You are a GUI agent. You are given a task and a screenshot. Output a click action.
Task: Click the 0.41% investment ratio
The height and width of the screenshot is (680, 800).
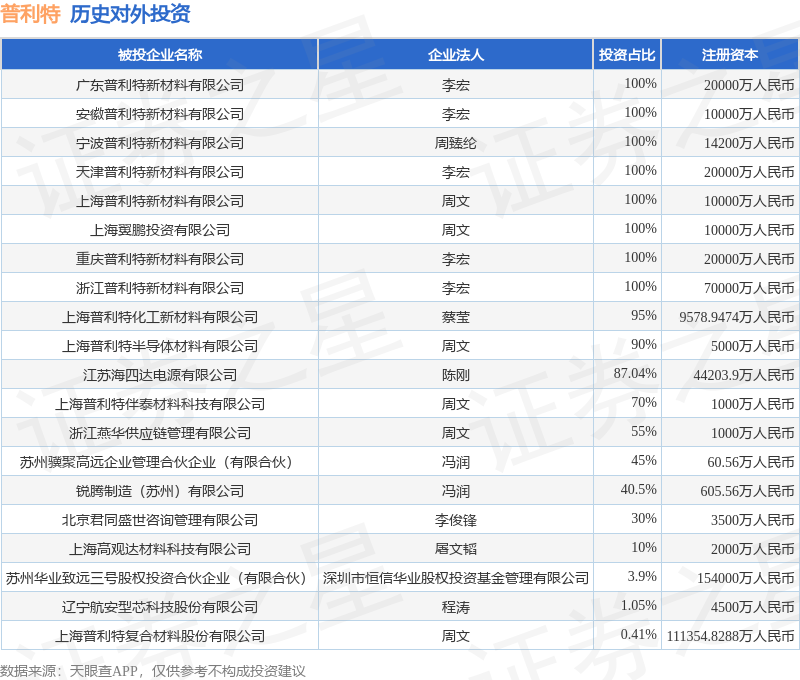tap(638, 635)
